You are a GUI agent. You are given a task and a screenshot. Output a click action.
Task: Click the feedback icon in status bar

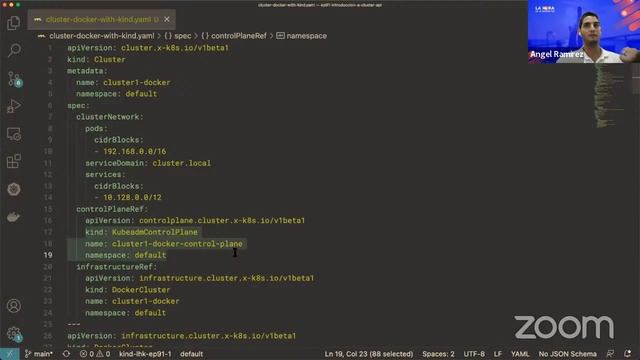click(610, 354)
